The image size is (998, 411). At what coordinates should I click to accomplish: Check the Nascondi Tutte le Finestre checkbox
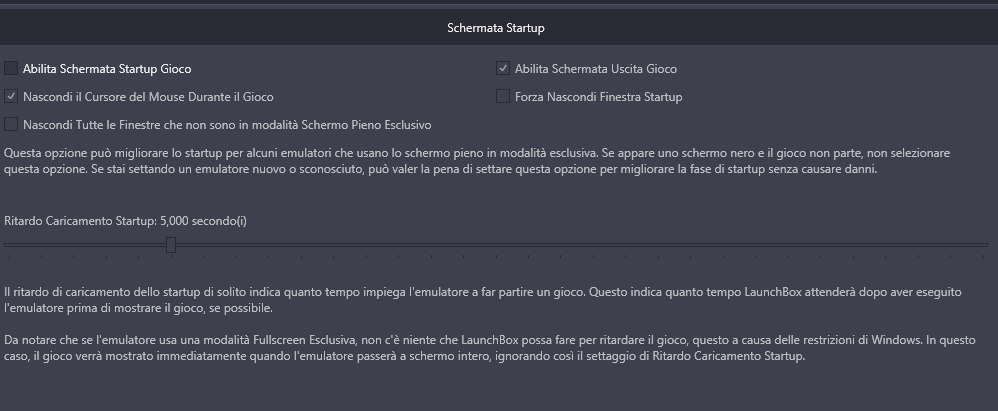11,124
